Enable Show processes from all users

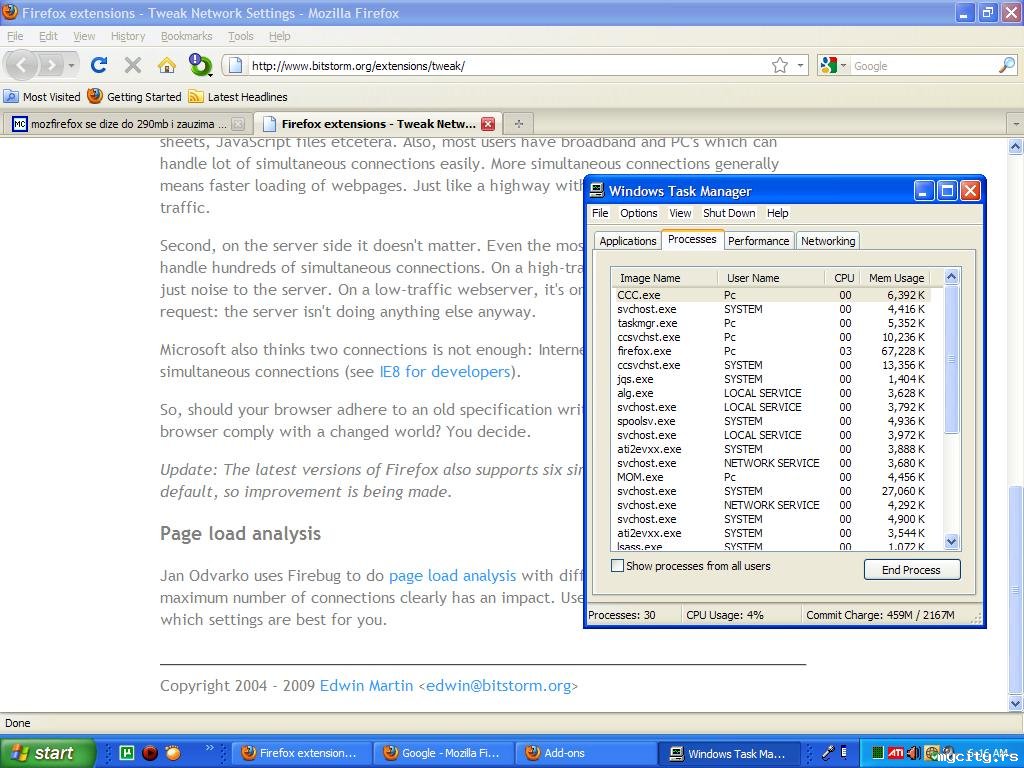coord(618,566)
